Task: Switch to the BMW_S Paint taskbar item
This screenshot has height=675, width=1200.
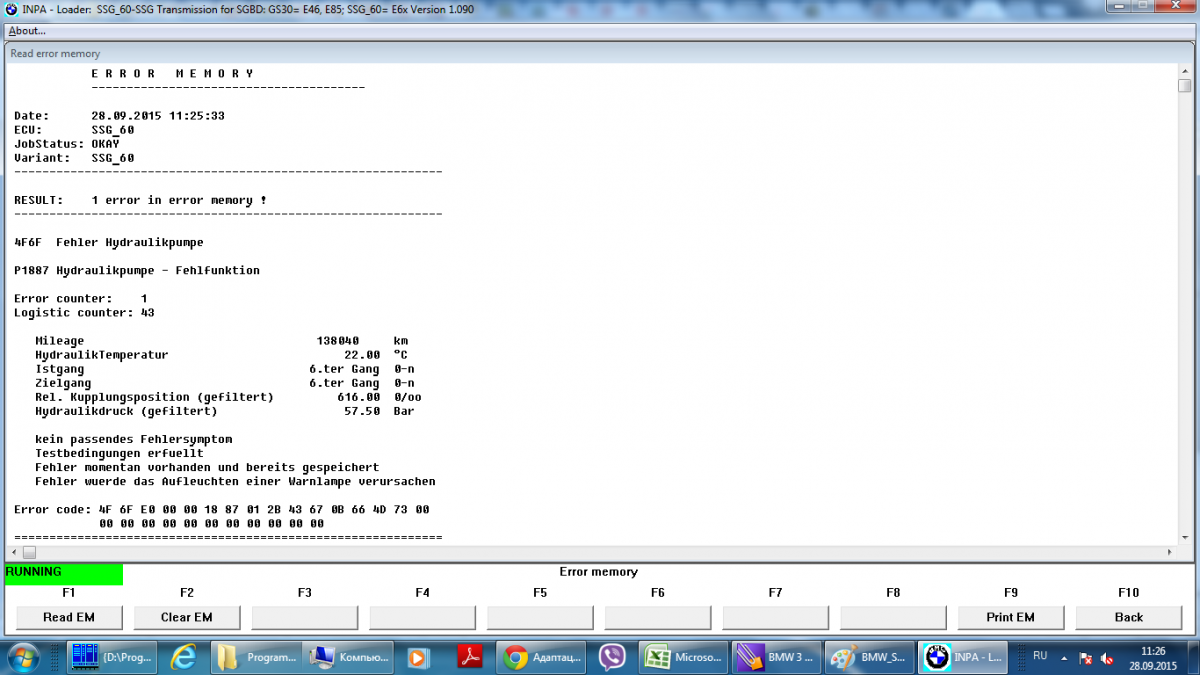Action: pyautogui.click(x=871, y=657)
